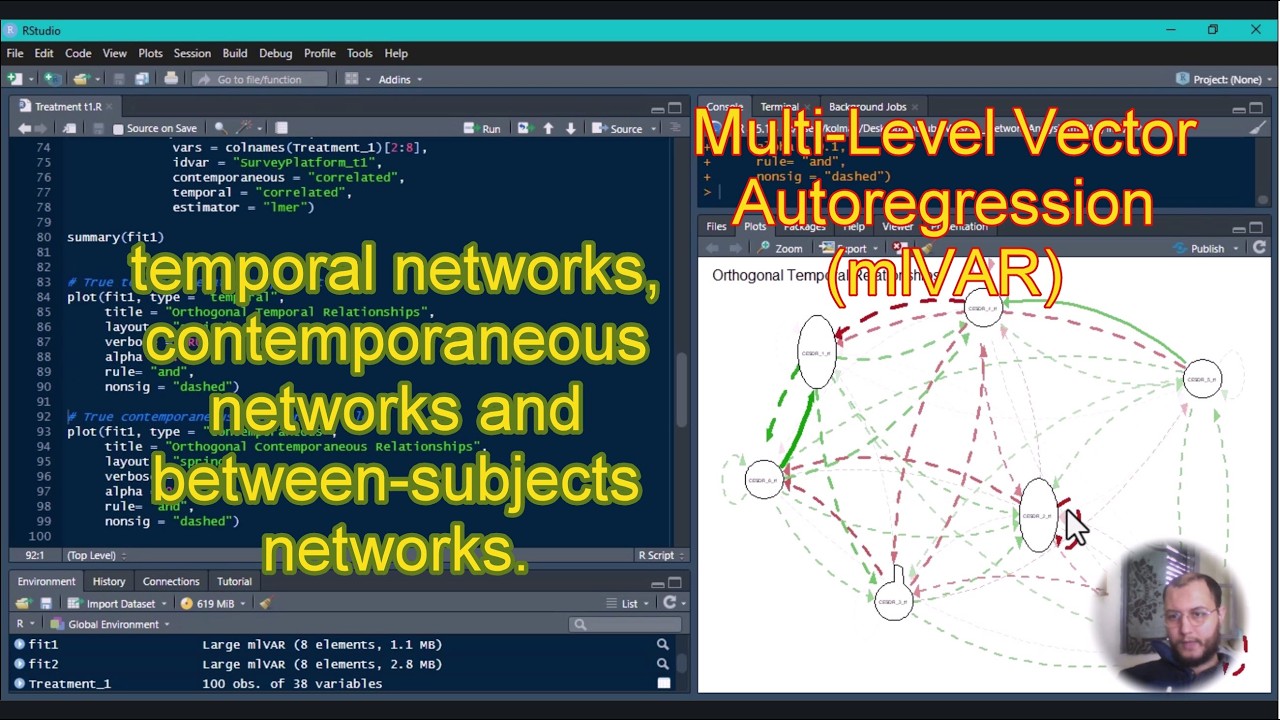1280x720 pixels.
Task: Switch to the History tab
Action: [x=109, y=581]
